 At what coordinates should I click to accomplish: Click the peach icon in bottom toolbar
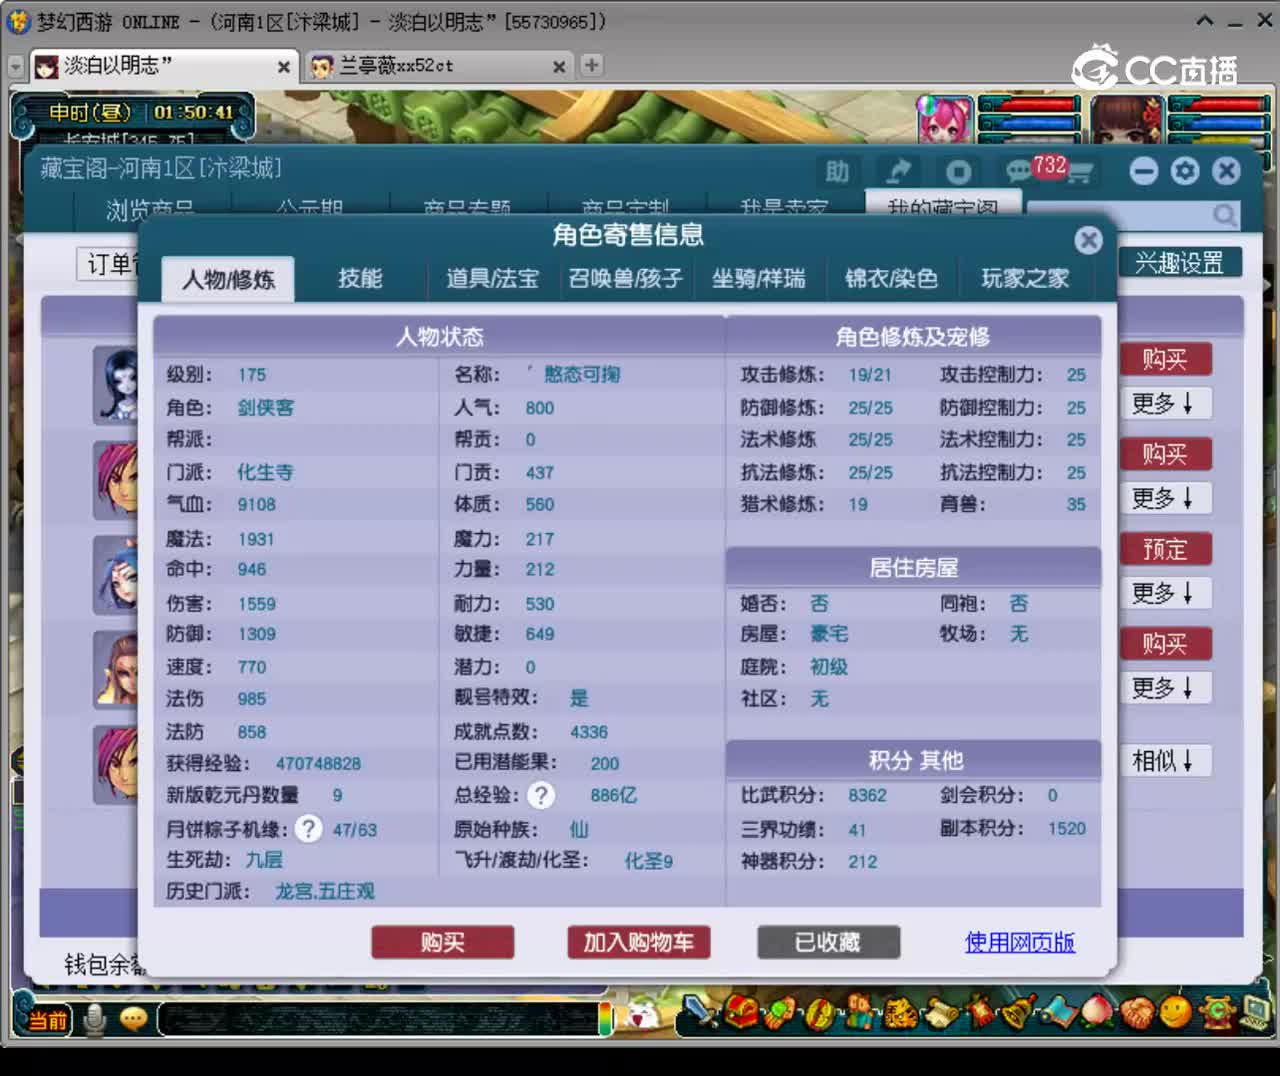coord(1096,1012)
